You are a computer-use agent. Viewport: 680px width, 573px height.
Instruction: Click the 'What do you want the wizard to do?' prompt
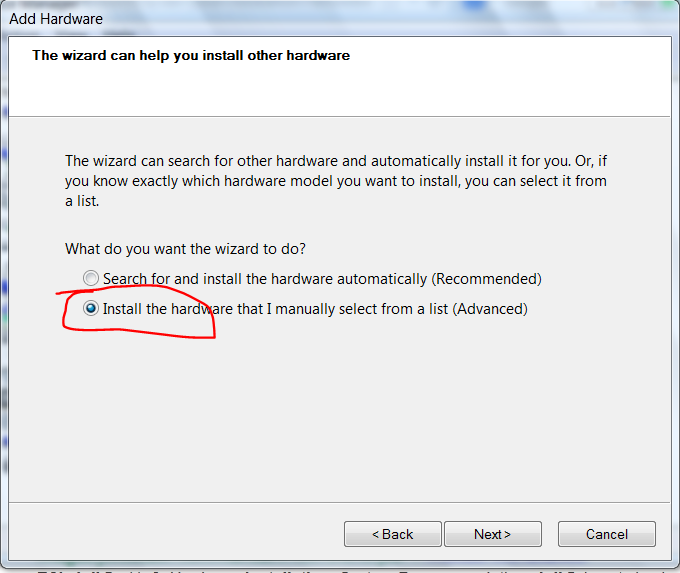point(185,249)
